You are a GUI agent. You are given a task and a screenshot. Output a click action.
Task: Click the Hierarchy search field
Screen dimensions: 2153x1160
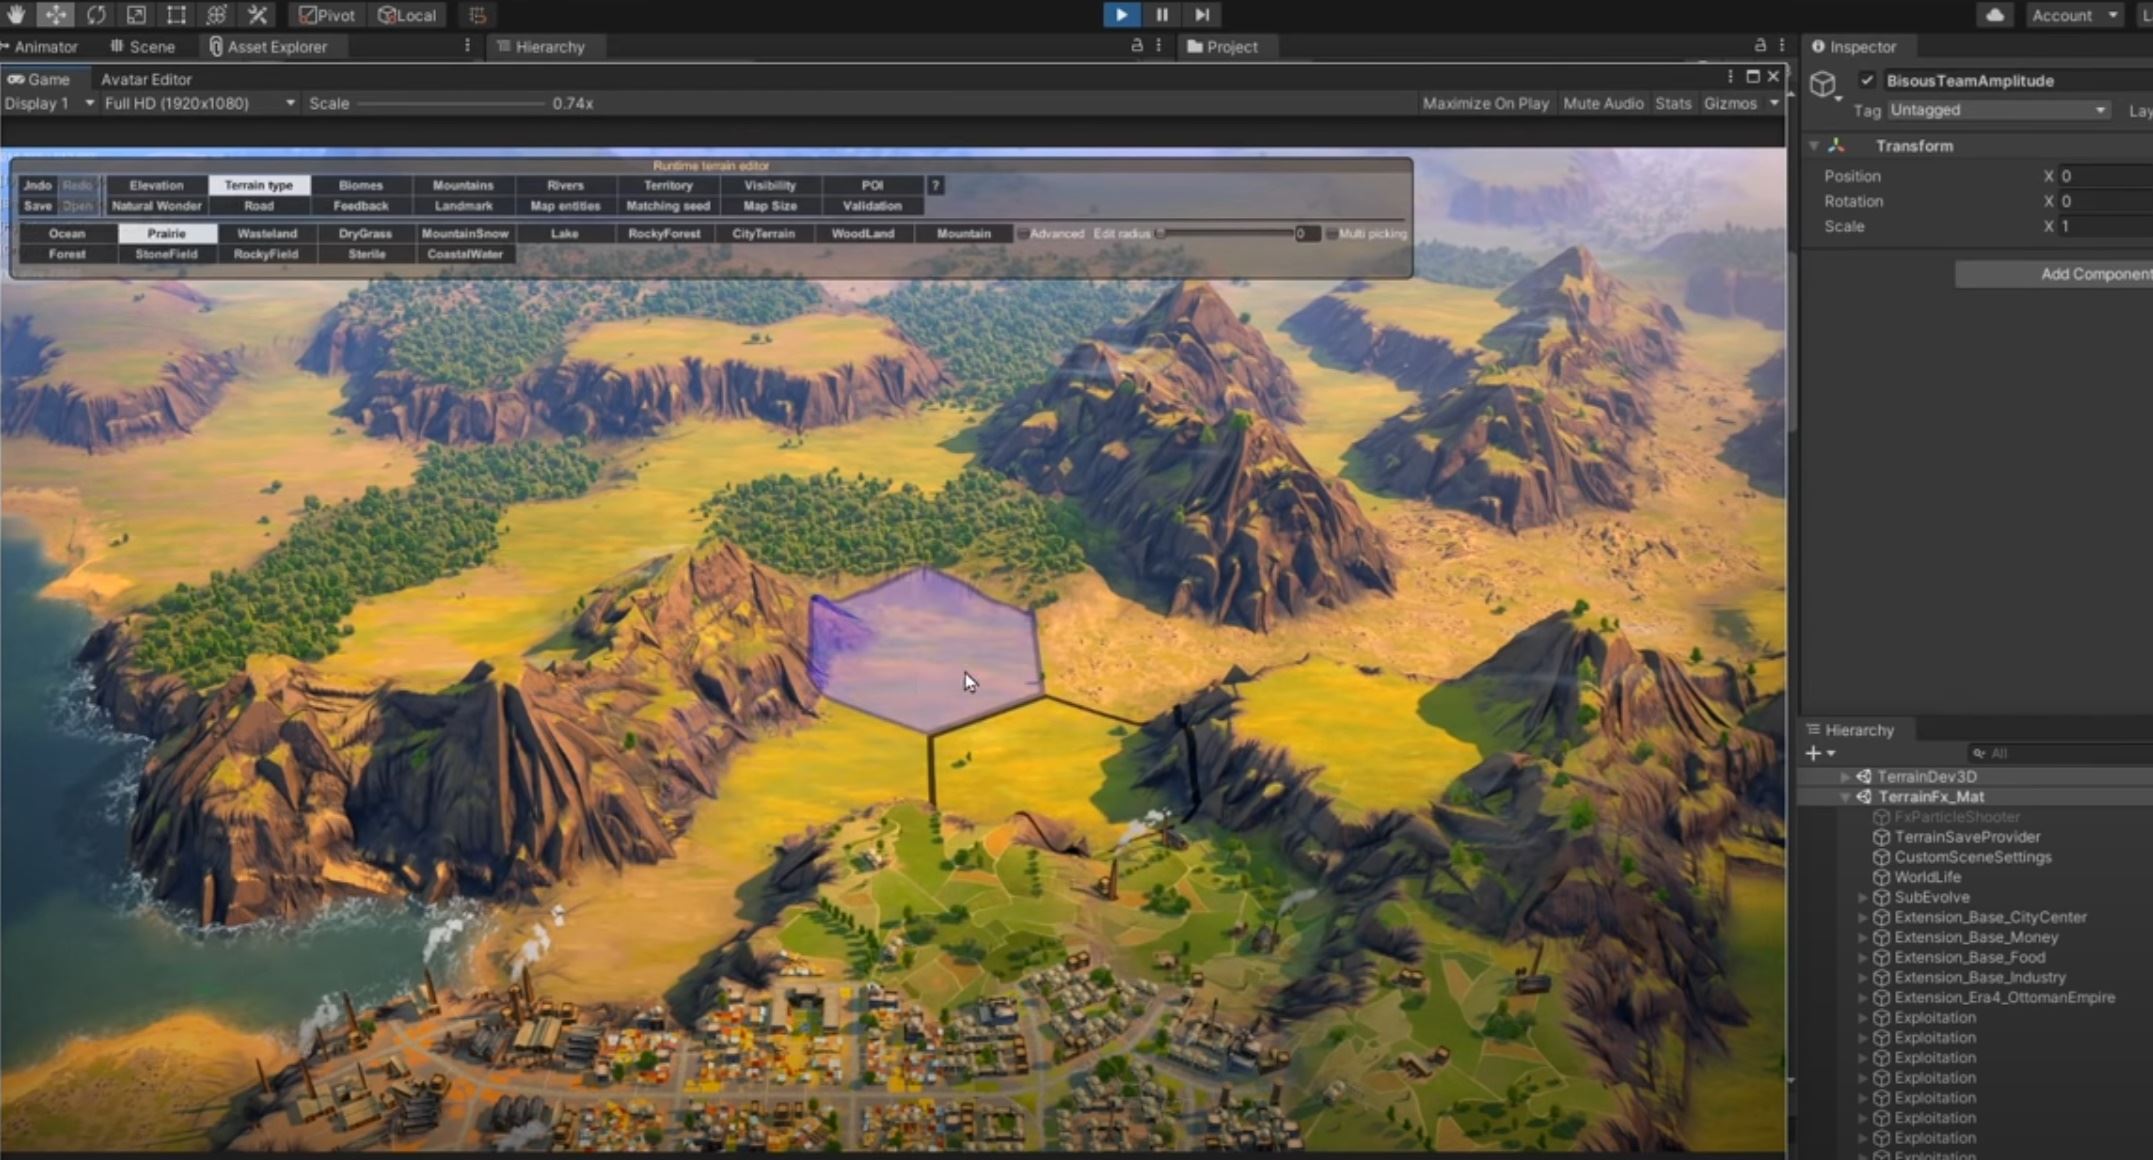pyautogui.click(x=2060, y=753)
